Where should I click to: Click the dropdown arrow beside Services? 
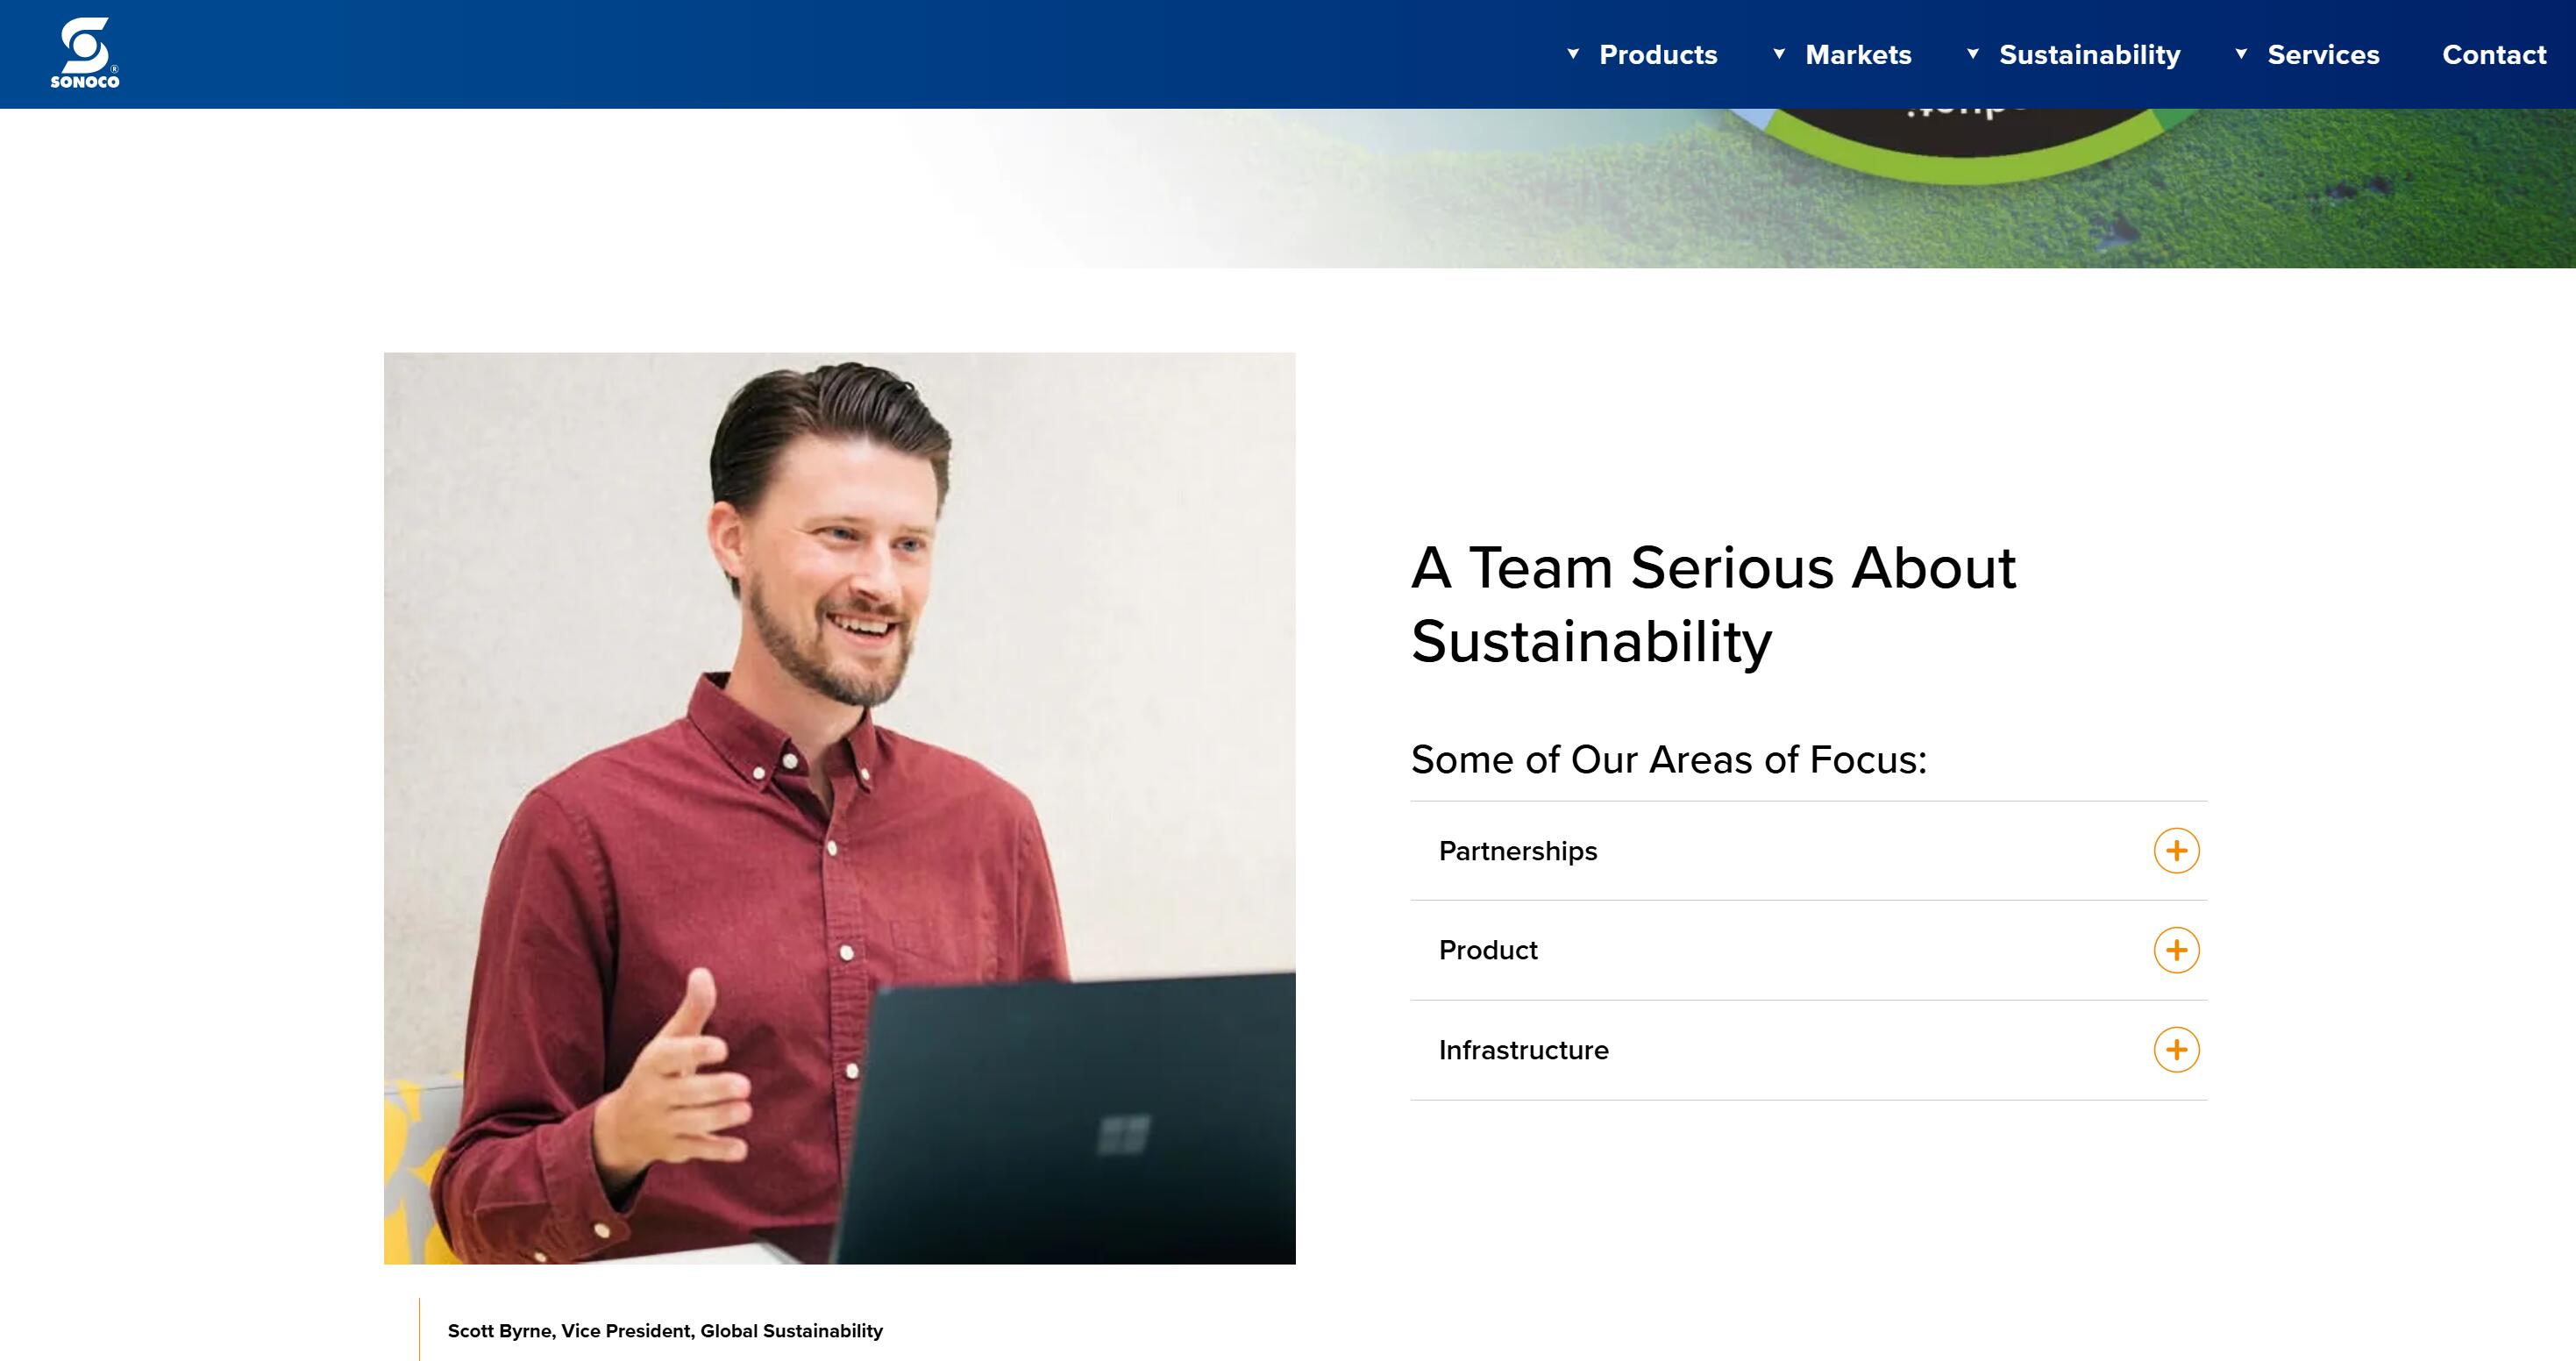click(2240, 55)
